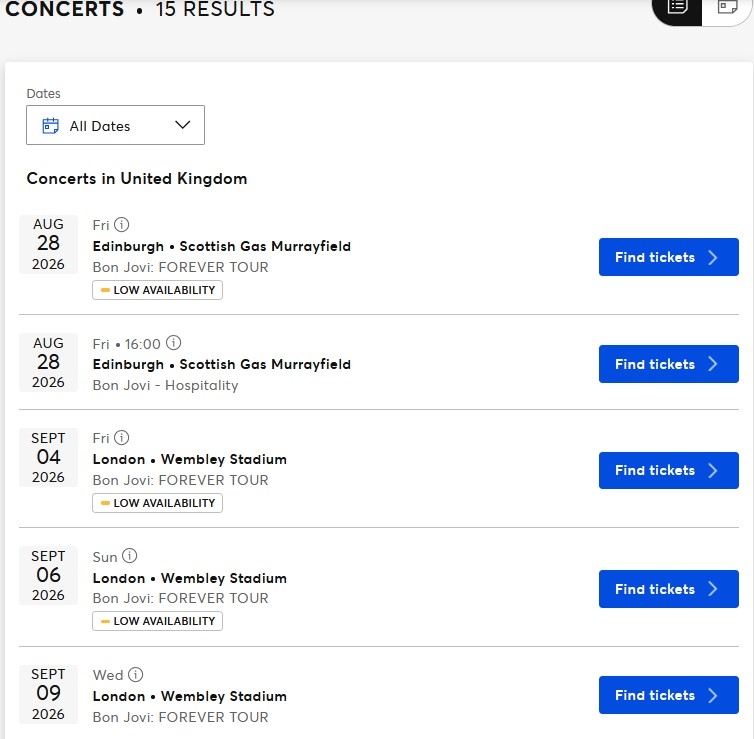Find tickets for Sept 04 Wembley show
Image resolution: width=754 pixels, height=739 pixels.
click(x=668, y=470)
